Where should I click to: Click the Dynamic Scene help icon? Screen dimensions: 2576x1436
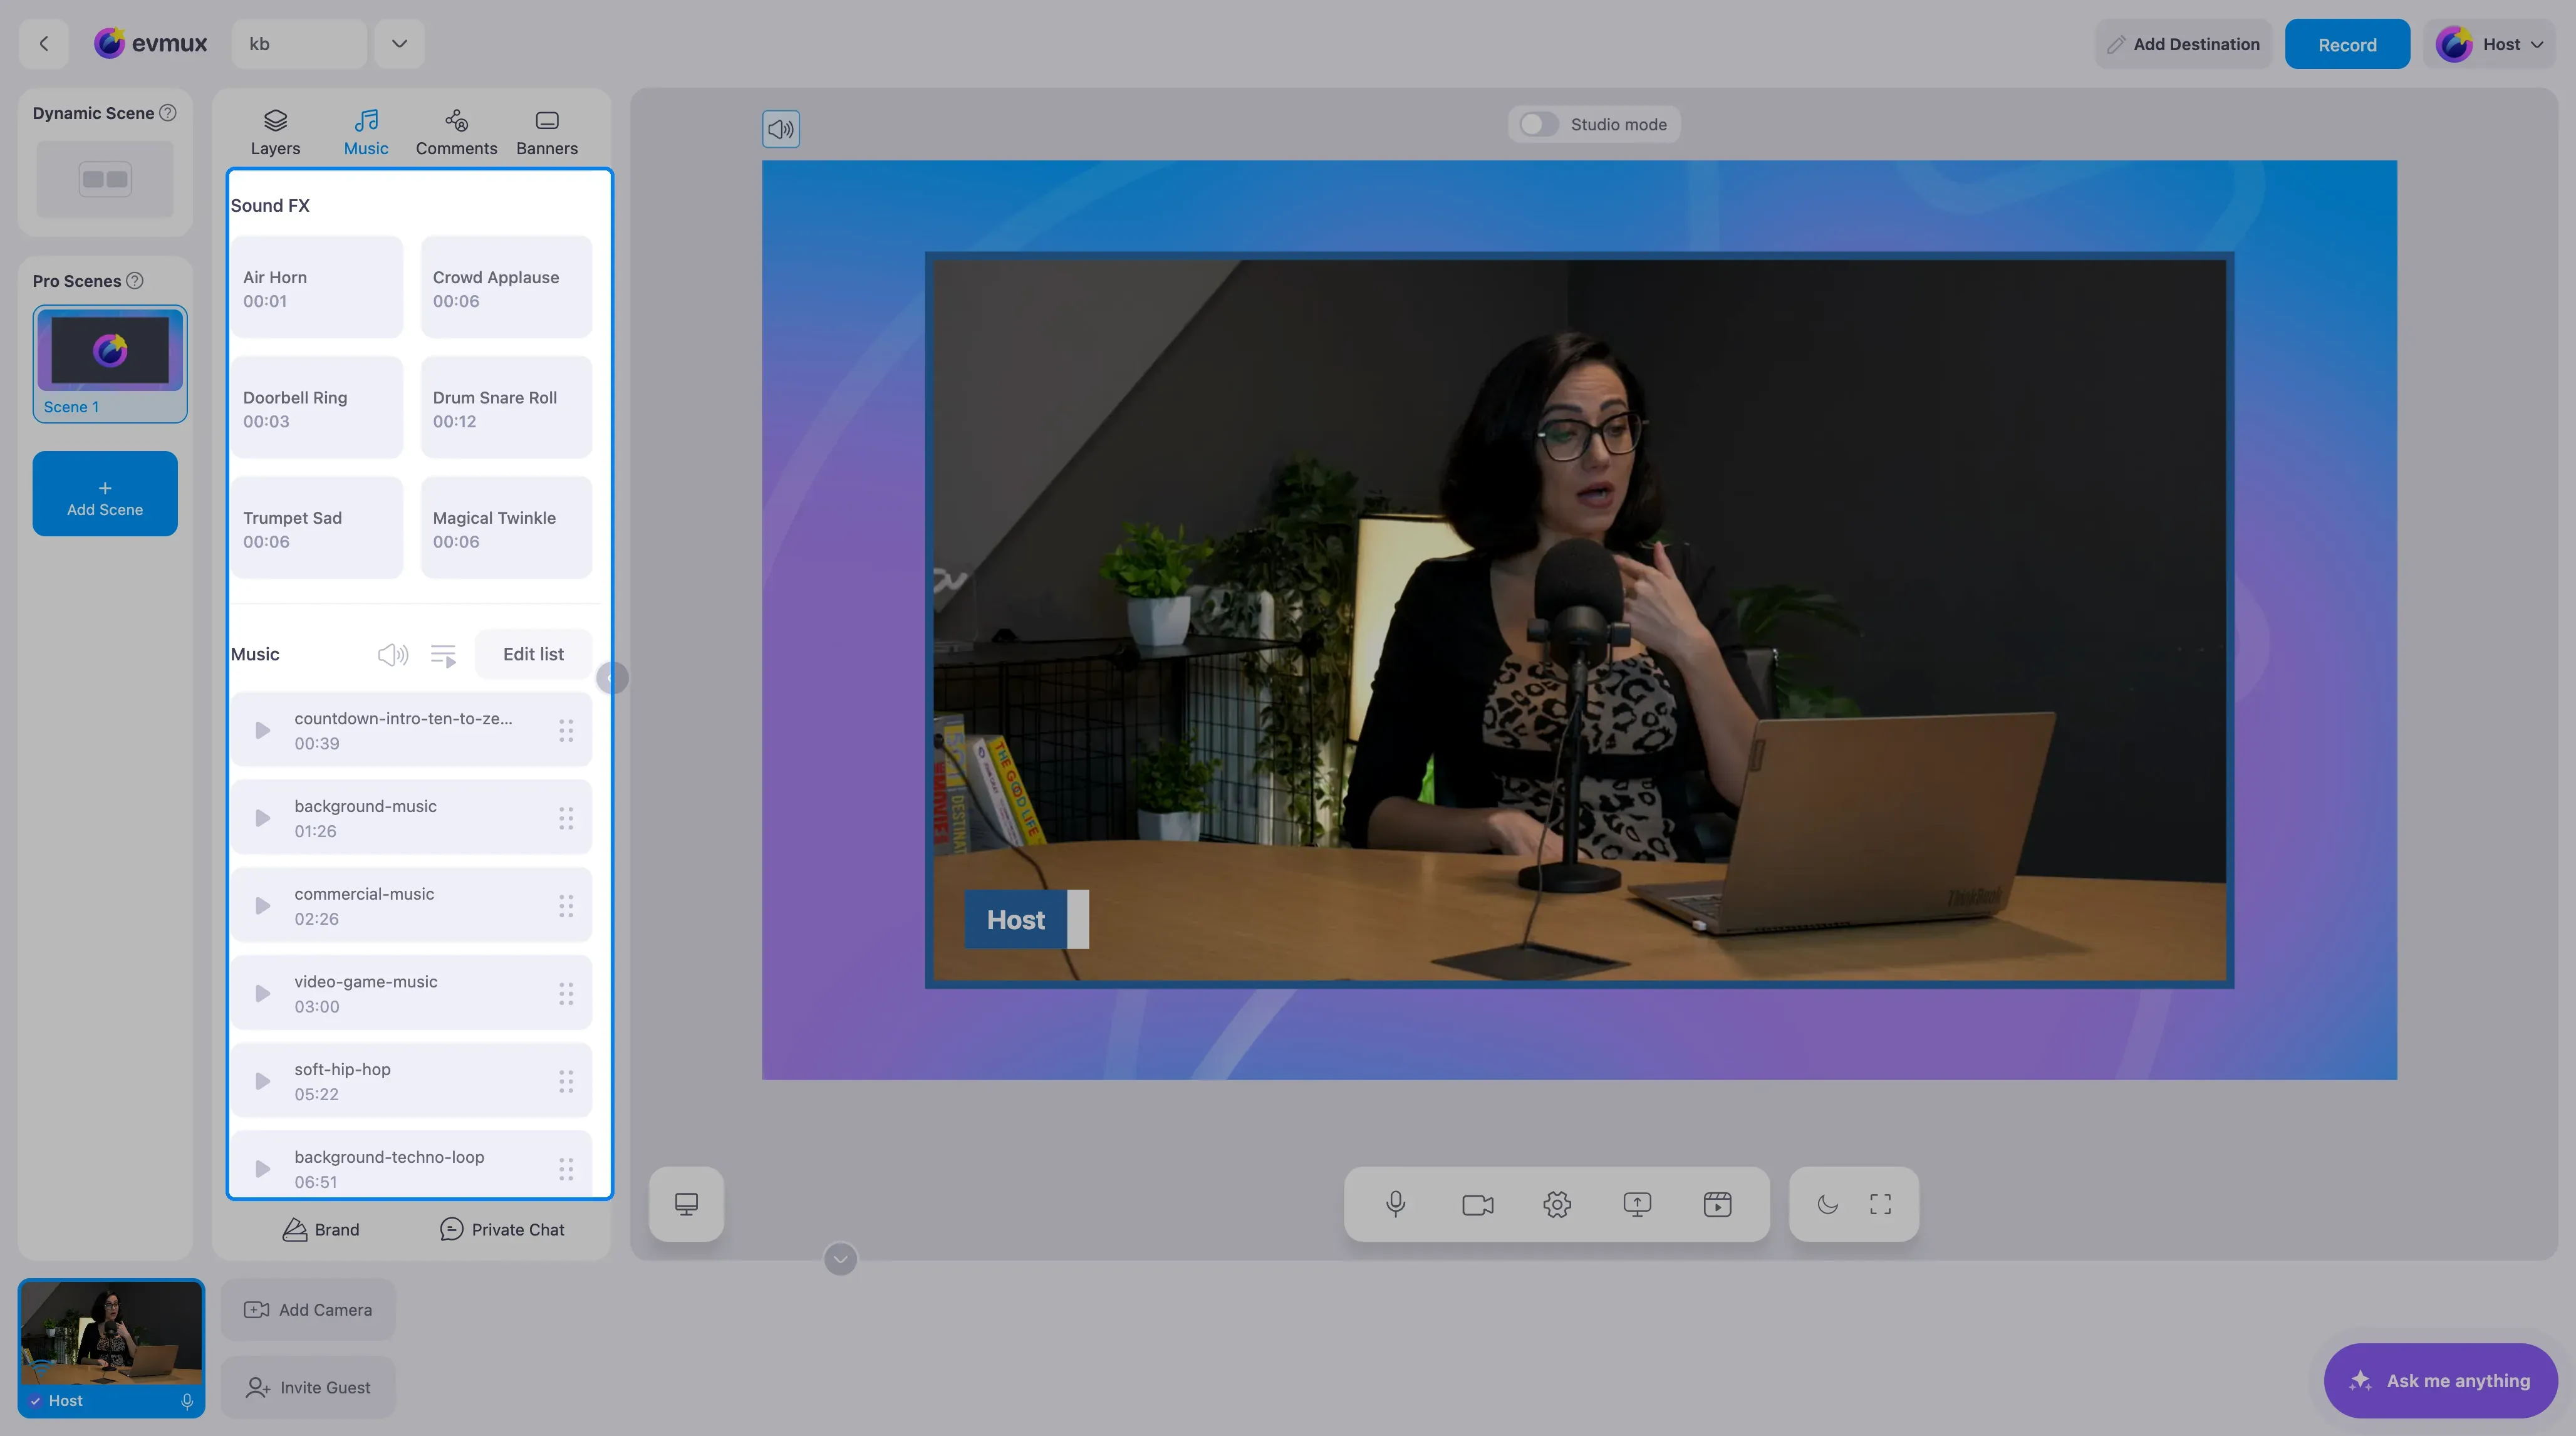click(x=168, y=113)
